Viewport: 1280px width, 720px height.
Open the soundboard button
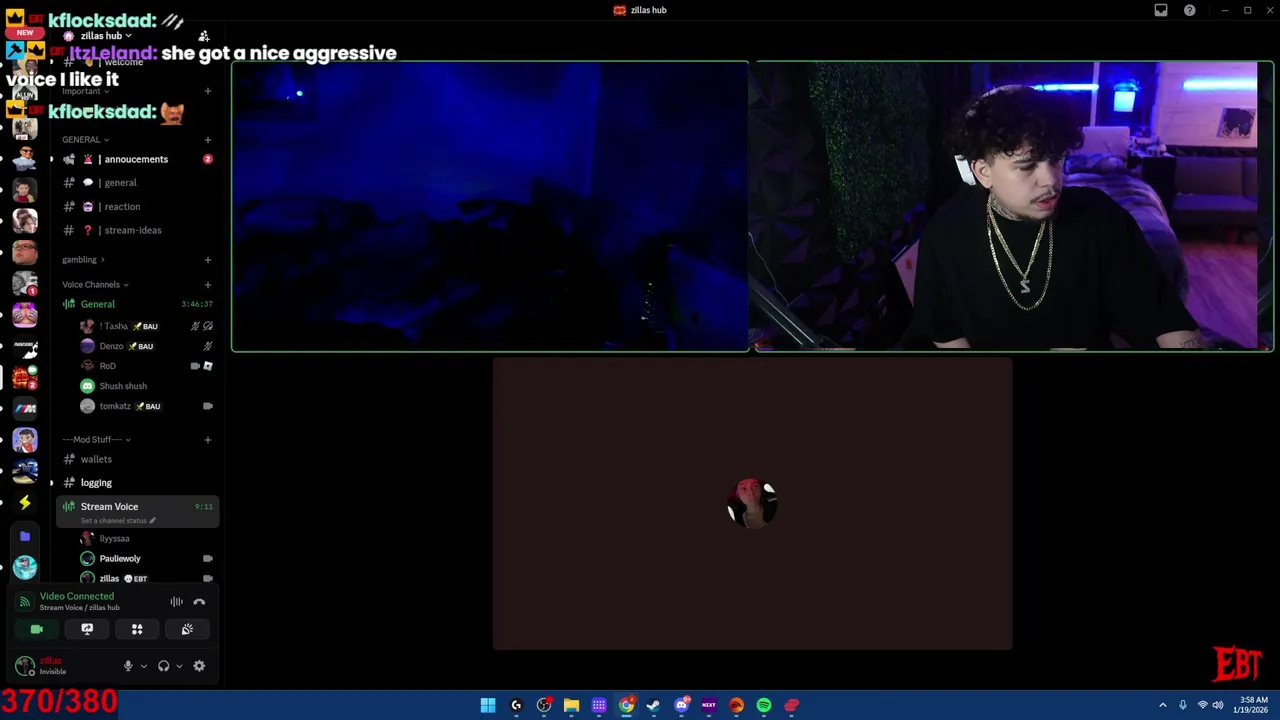187,629
